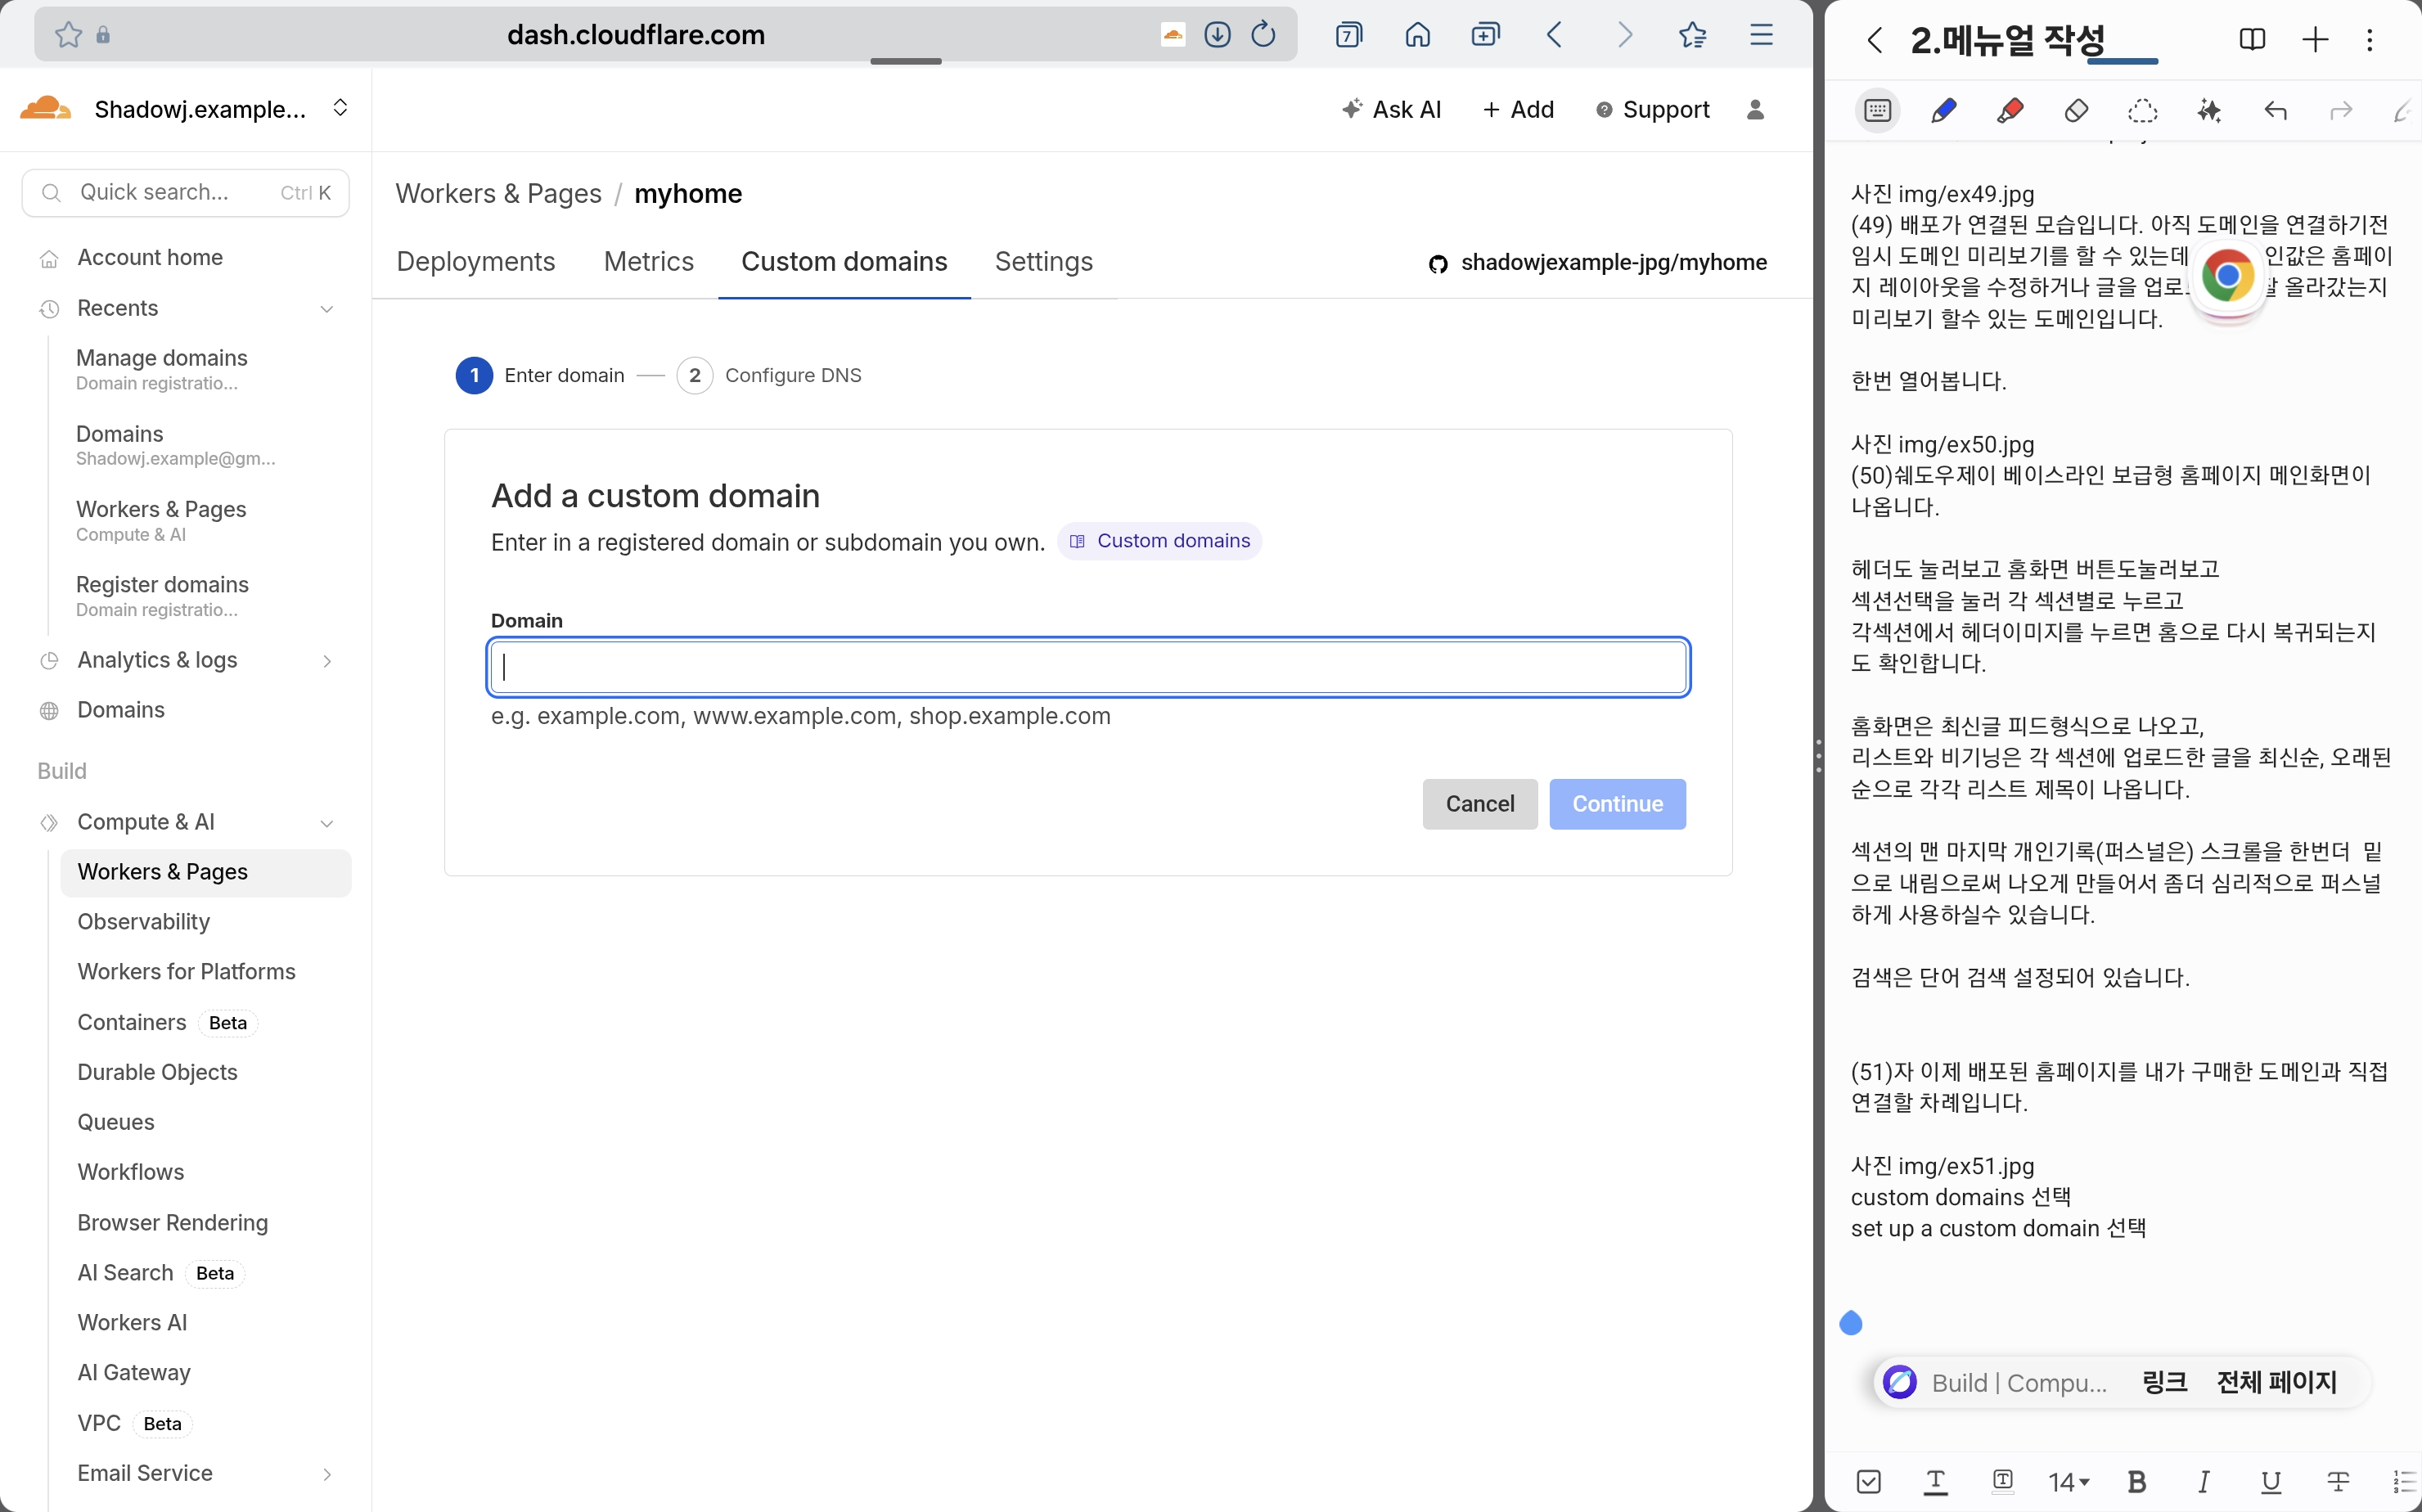Click the browser reload icon
2422x1512 pixels.
1264,35
